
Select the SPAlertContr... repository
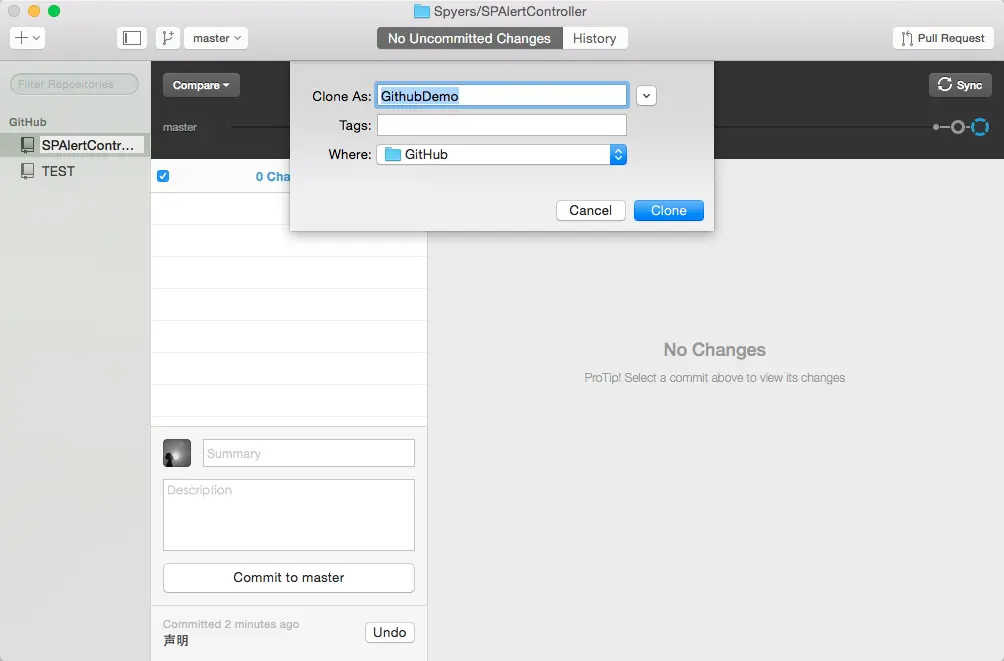coord(76,145)
